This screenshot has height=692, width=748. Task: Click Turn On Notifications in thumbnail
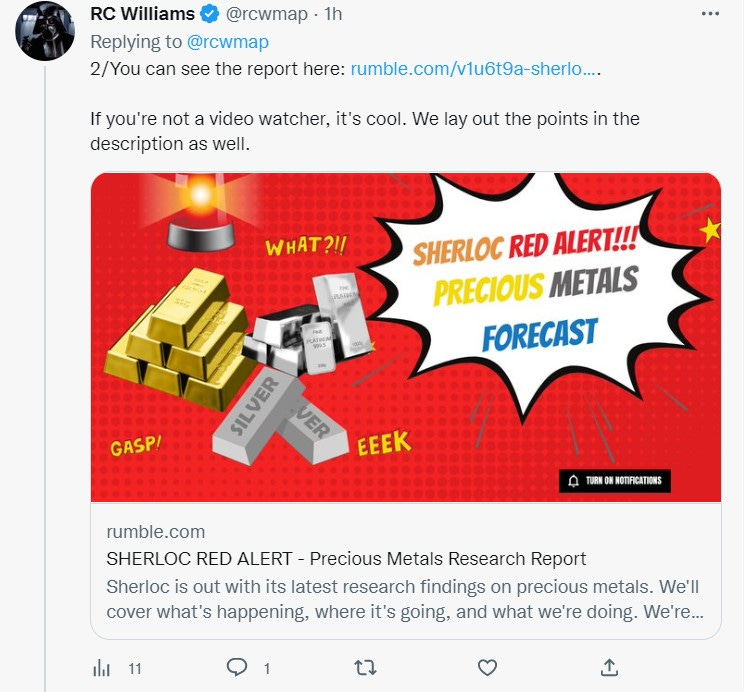tap(615, 480)
